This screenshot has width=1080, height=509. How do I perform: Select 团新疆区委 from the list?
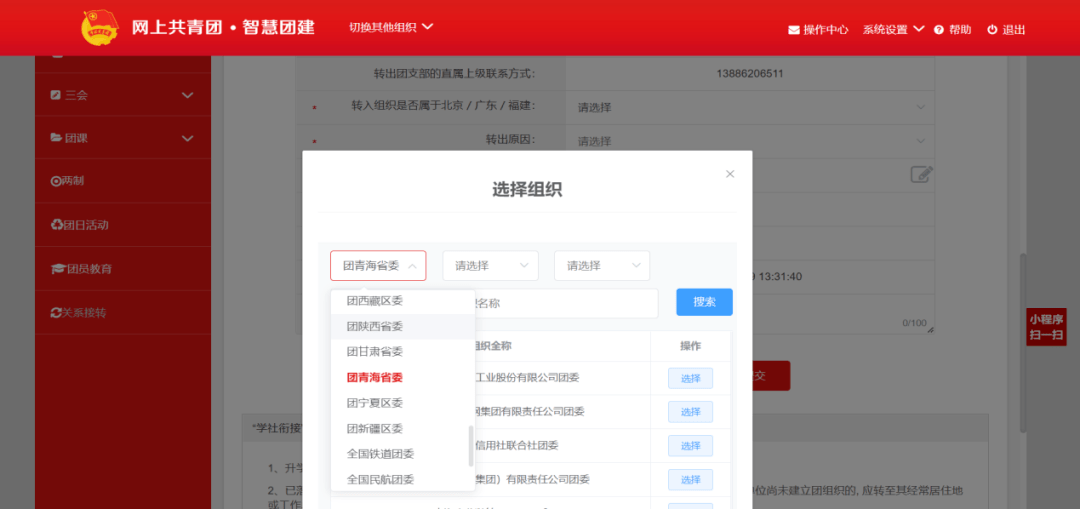[x=403, y=428]
